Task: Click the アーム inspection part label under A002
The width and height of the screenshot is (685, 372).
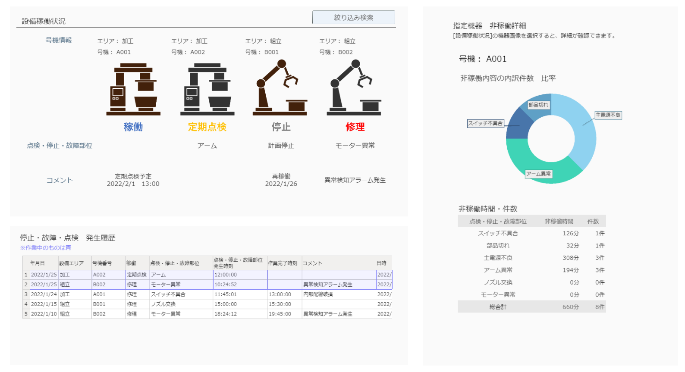Action: pos(207,145)
